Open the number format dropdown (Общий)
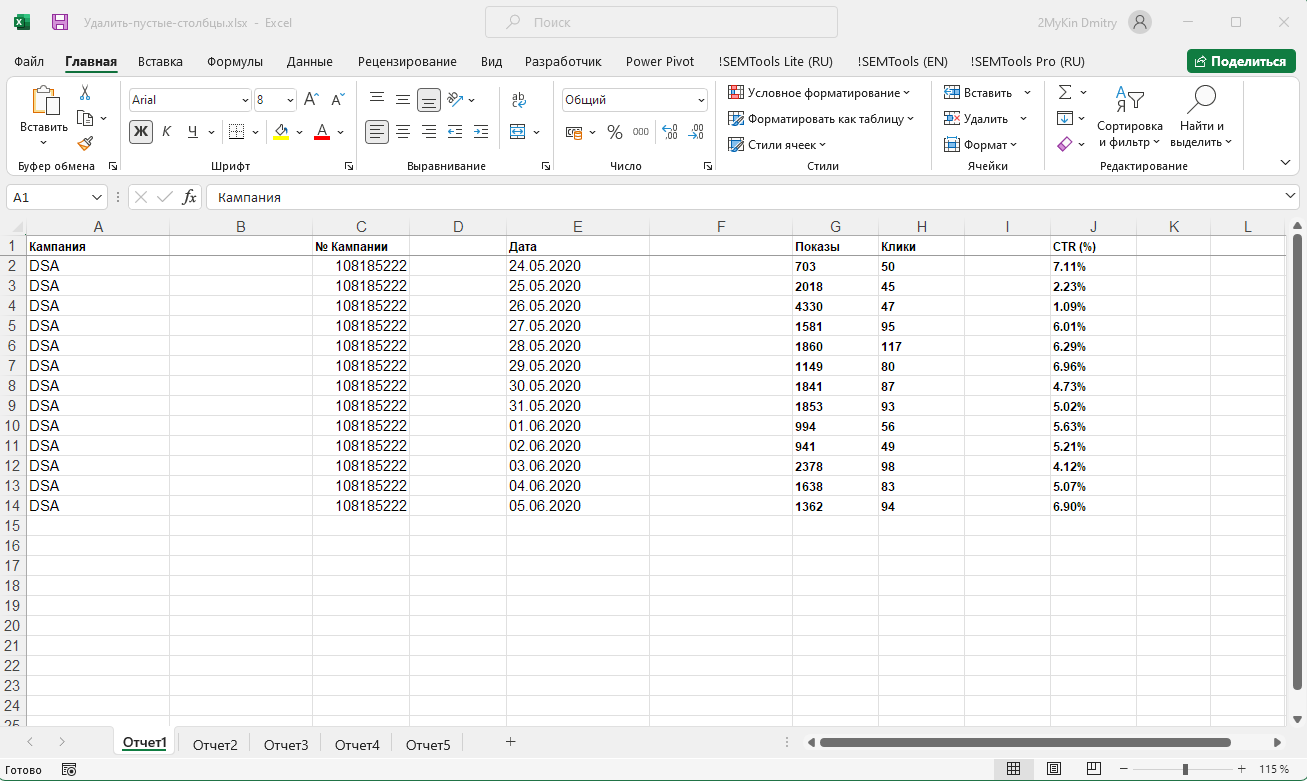The width and height of the screenshot is (1307, 782). (x=701, y=100)
